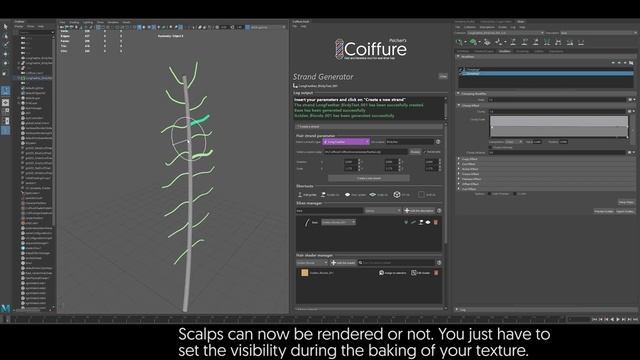Open the viewport Shading menu
This screenshot has height=360, width=640.
point(74,22)
